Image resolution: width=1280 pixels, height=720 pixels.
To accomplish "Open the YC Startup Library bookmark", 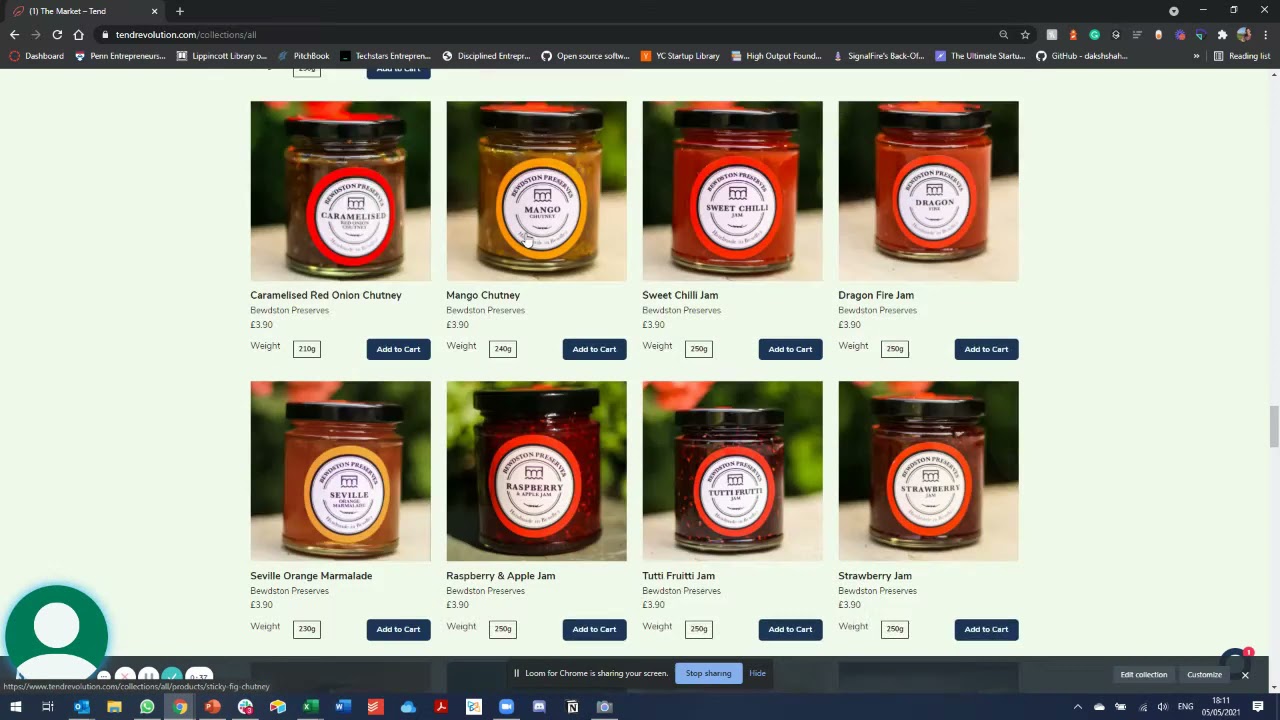I will click(x=680, y=56).
